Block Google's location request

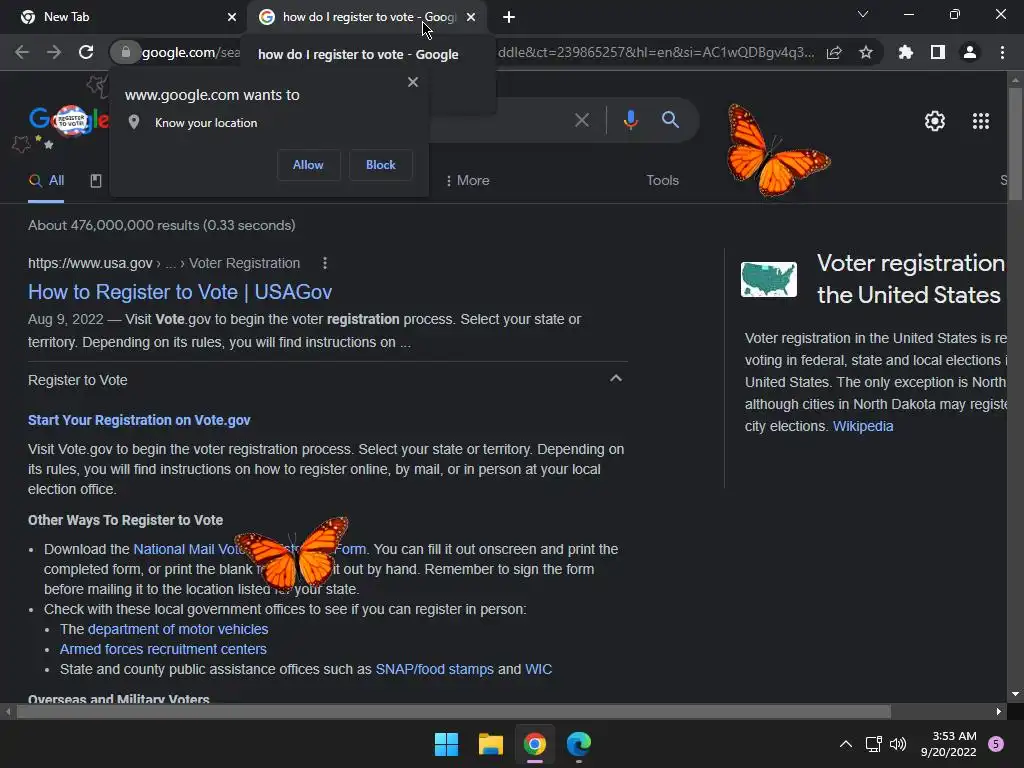381,165
